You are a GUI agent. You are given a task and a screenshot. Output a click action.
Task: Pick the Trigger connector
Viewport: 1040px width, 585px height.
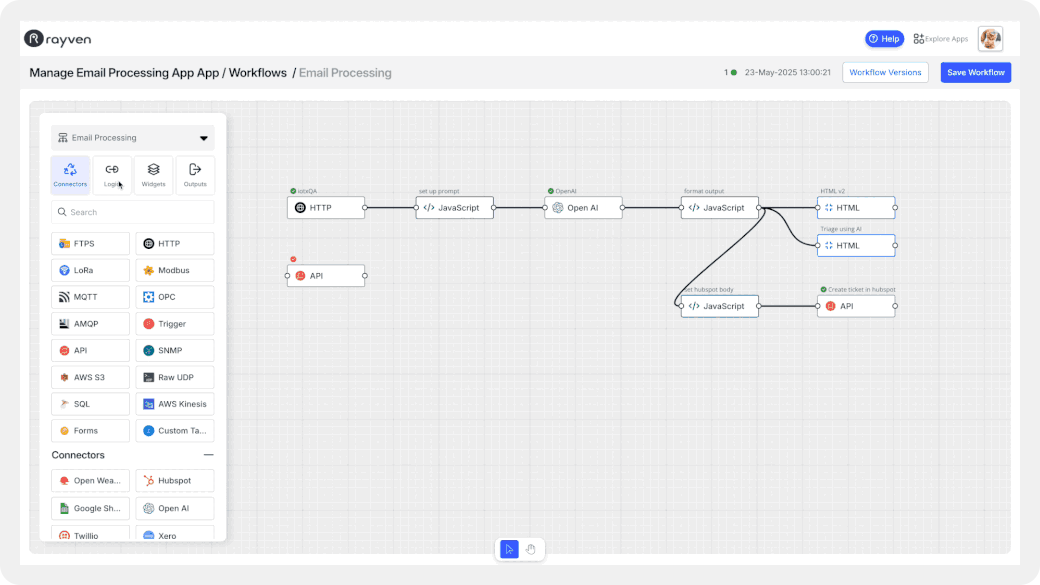coord(174,324)
